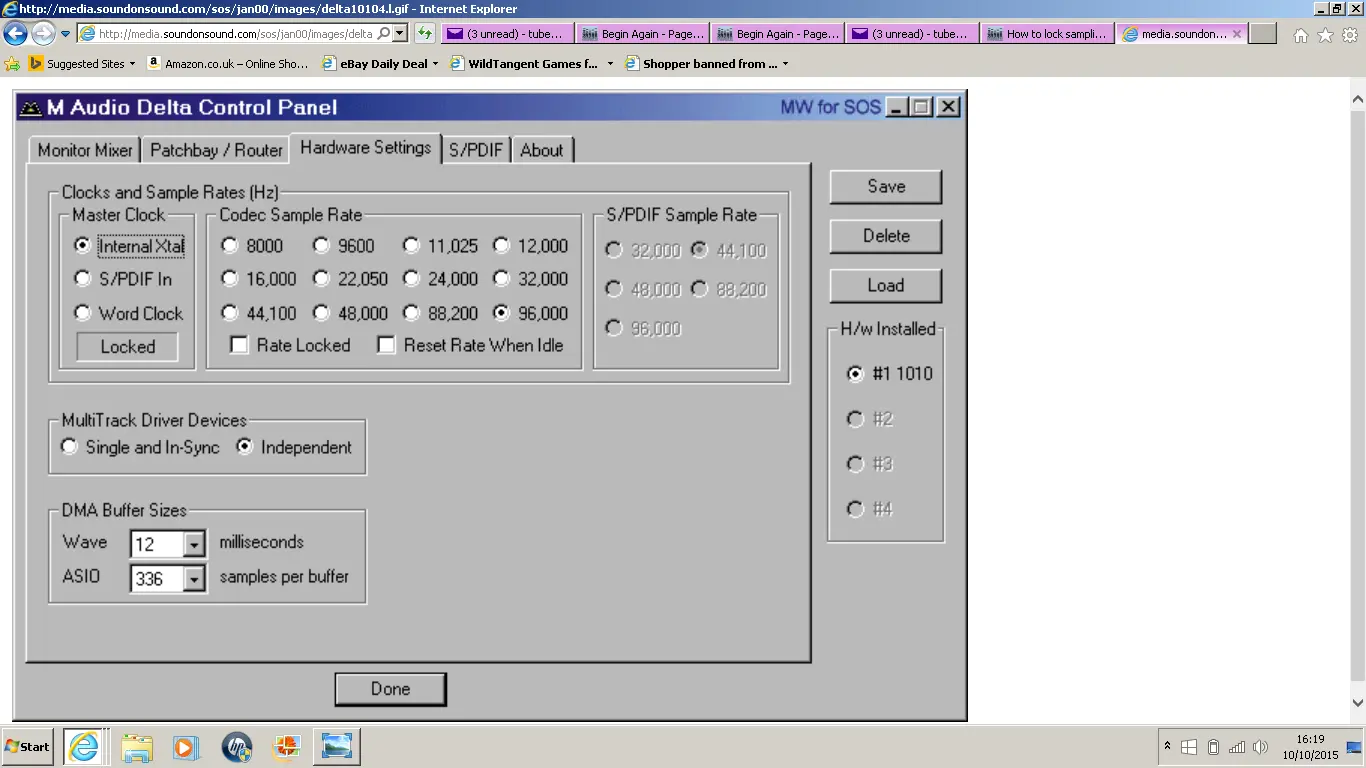
Task: Click the Internet Explorer taskbar icon
Action: tap(85, 747)
